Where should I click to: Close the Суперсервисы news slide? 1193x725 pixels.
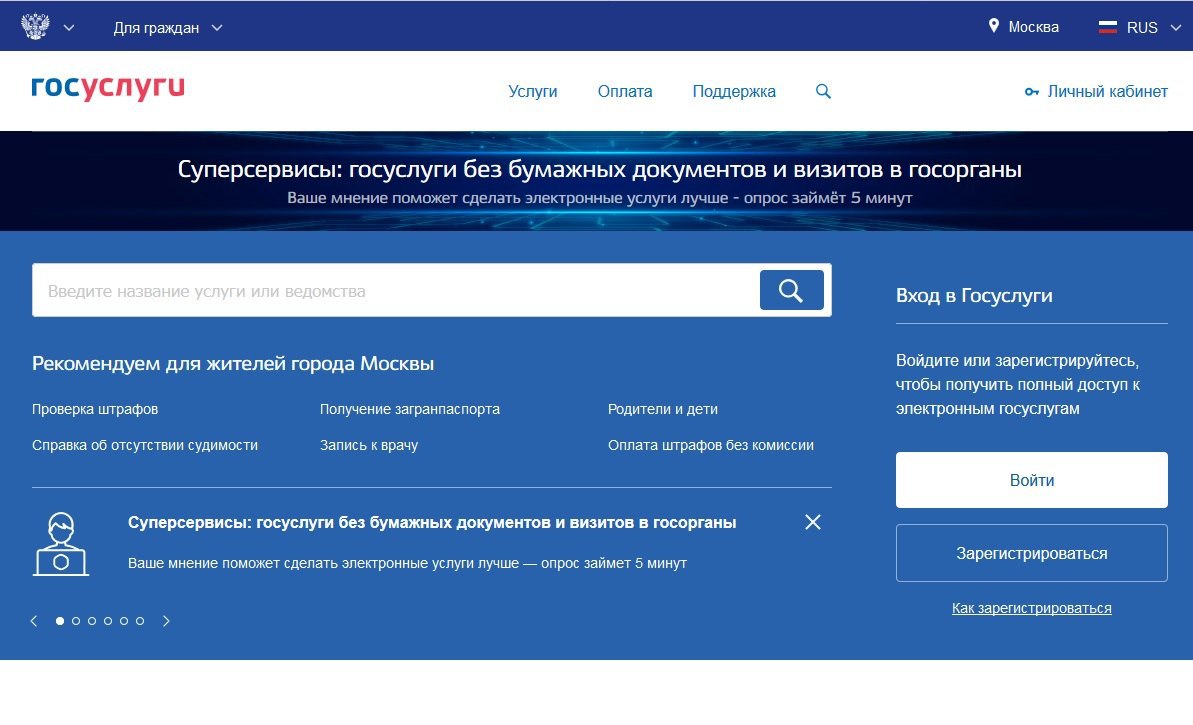813,522
